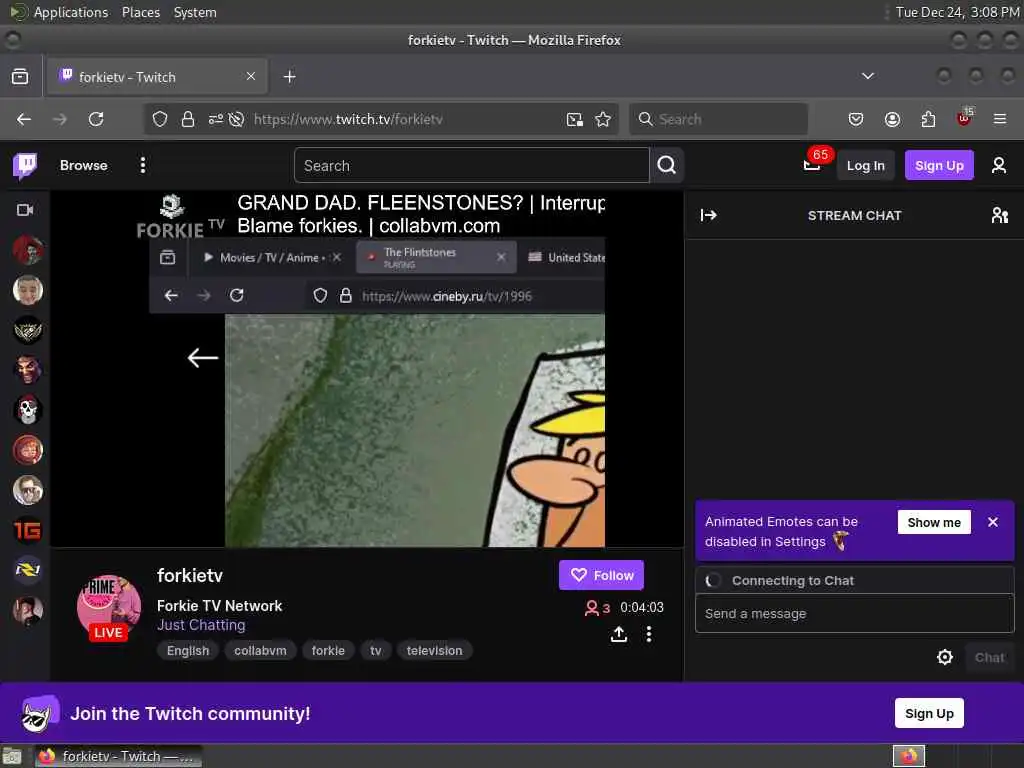1024x768 pixels.
Task: Open Firefox tracking protection shield
Action: (159, 119)
